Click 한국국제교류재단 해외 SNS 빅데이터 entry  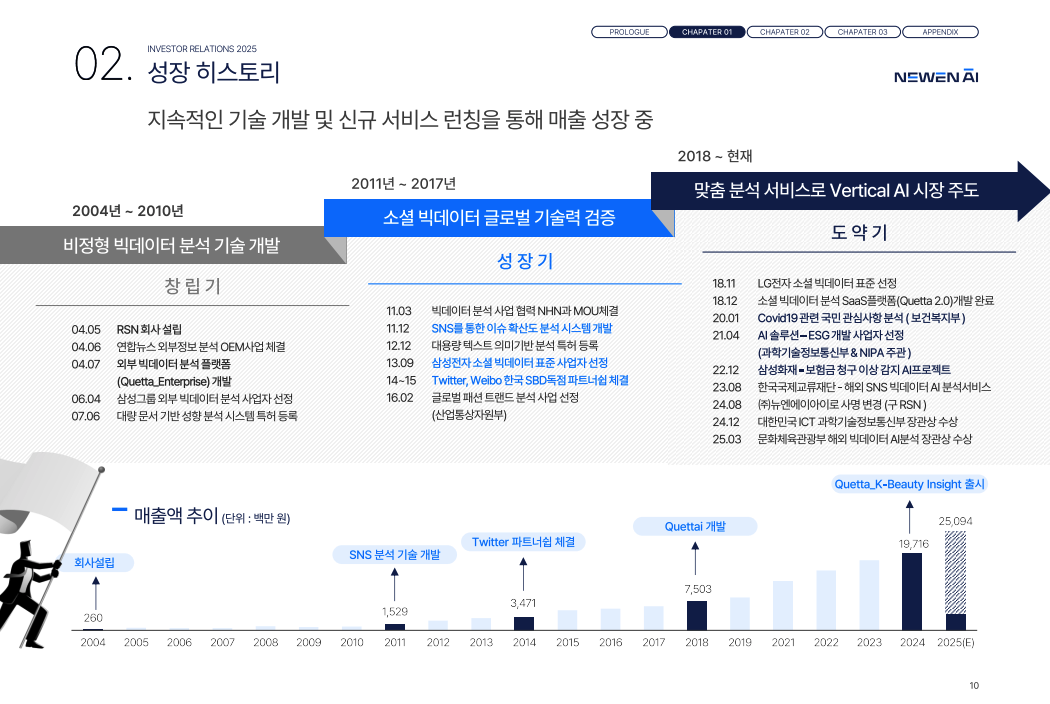(x=875, y=388)
